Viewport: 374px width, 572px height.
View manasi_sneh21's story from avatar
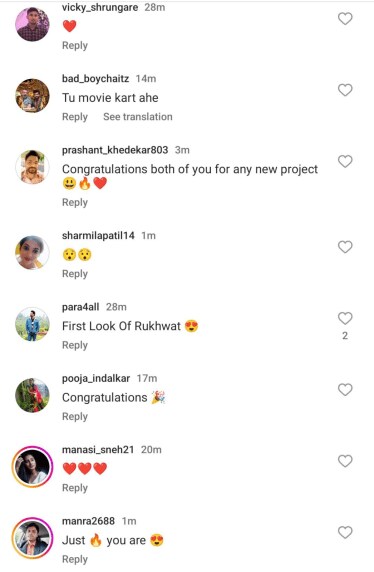[32, 467]
